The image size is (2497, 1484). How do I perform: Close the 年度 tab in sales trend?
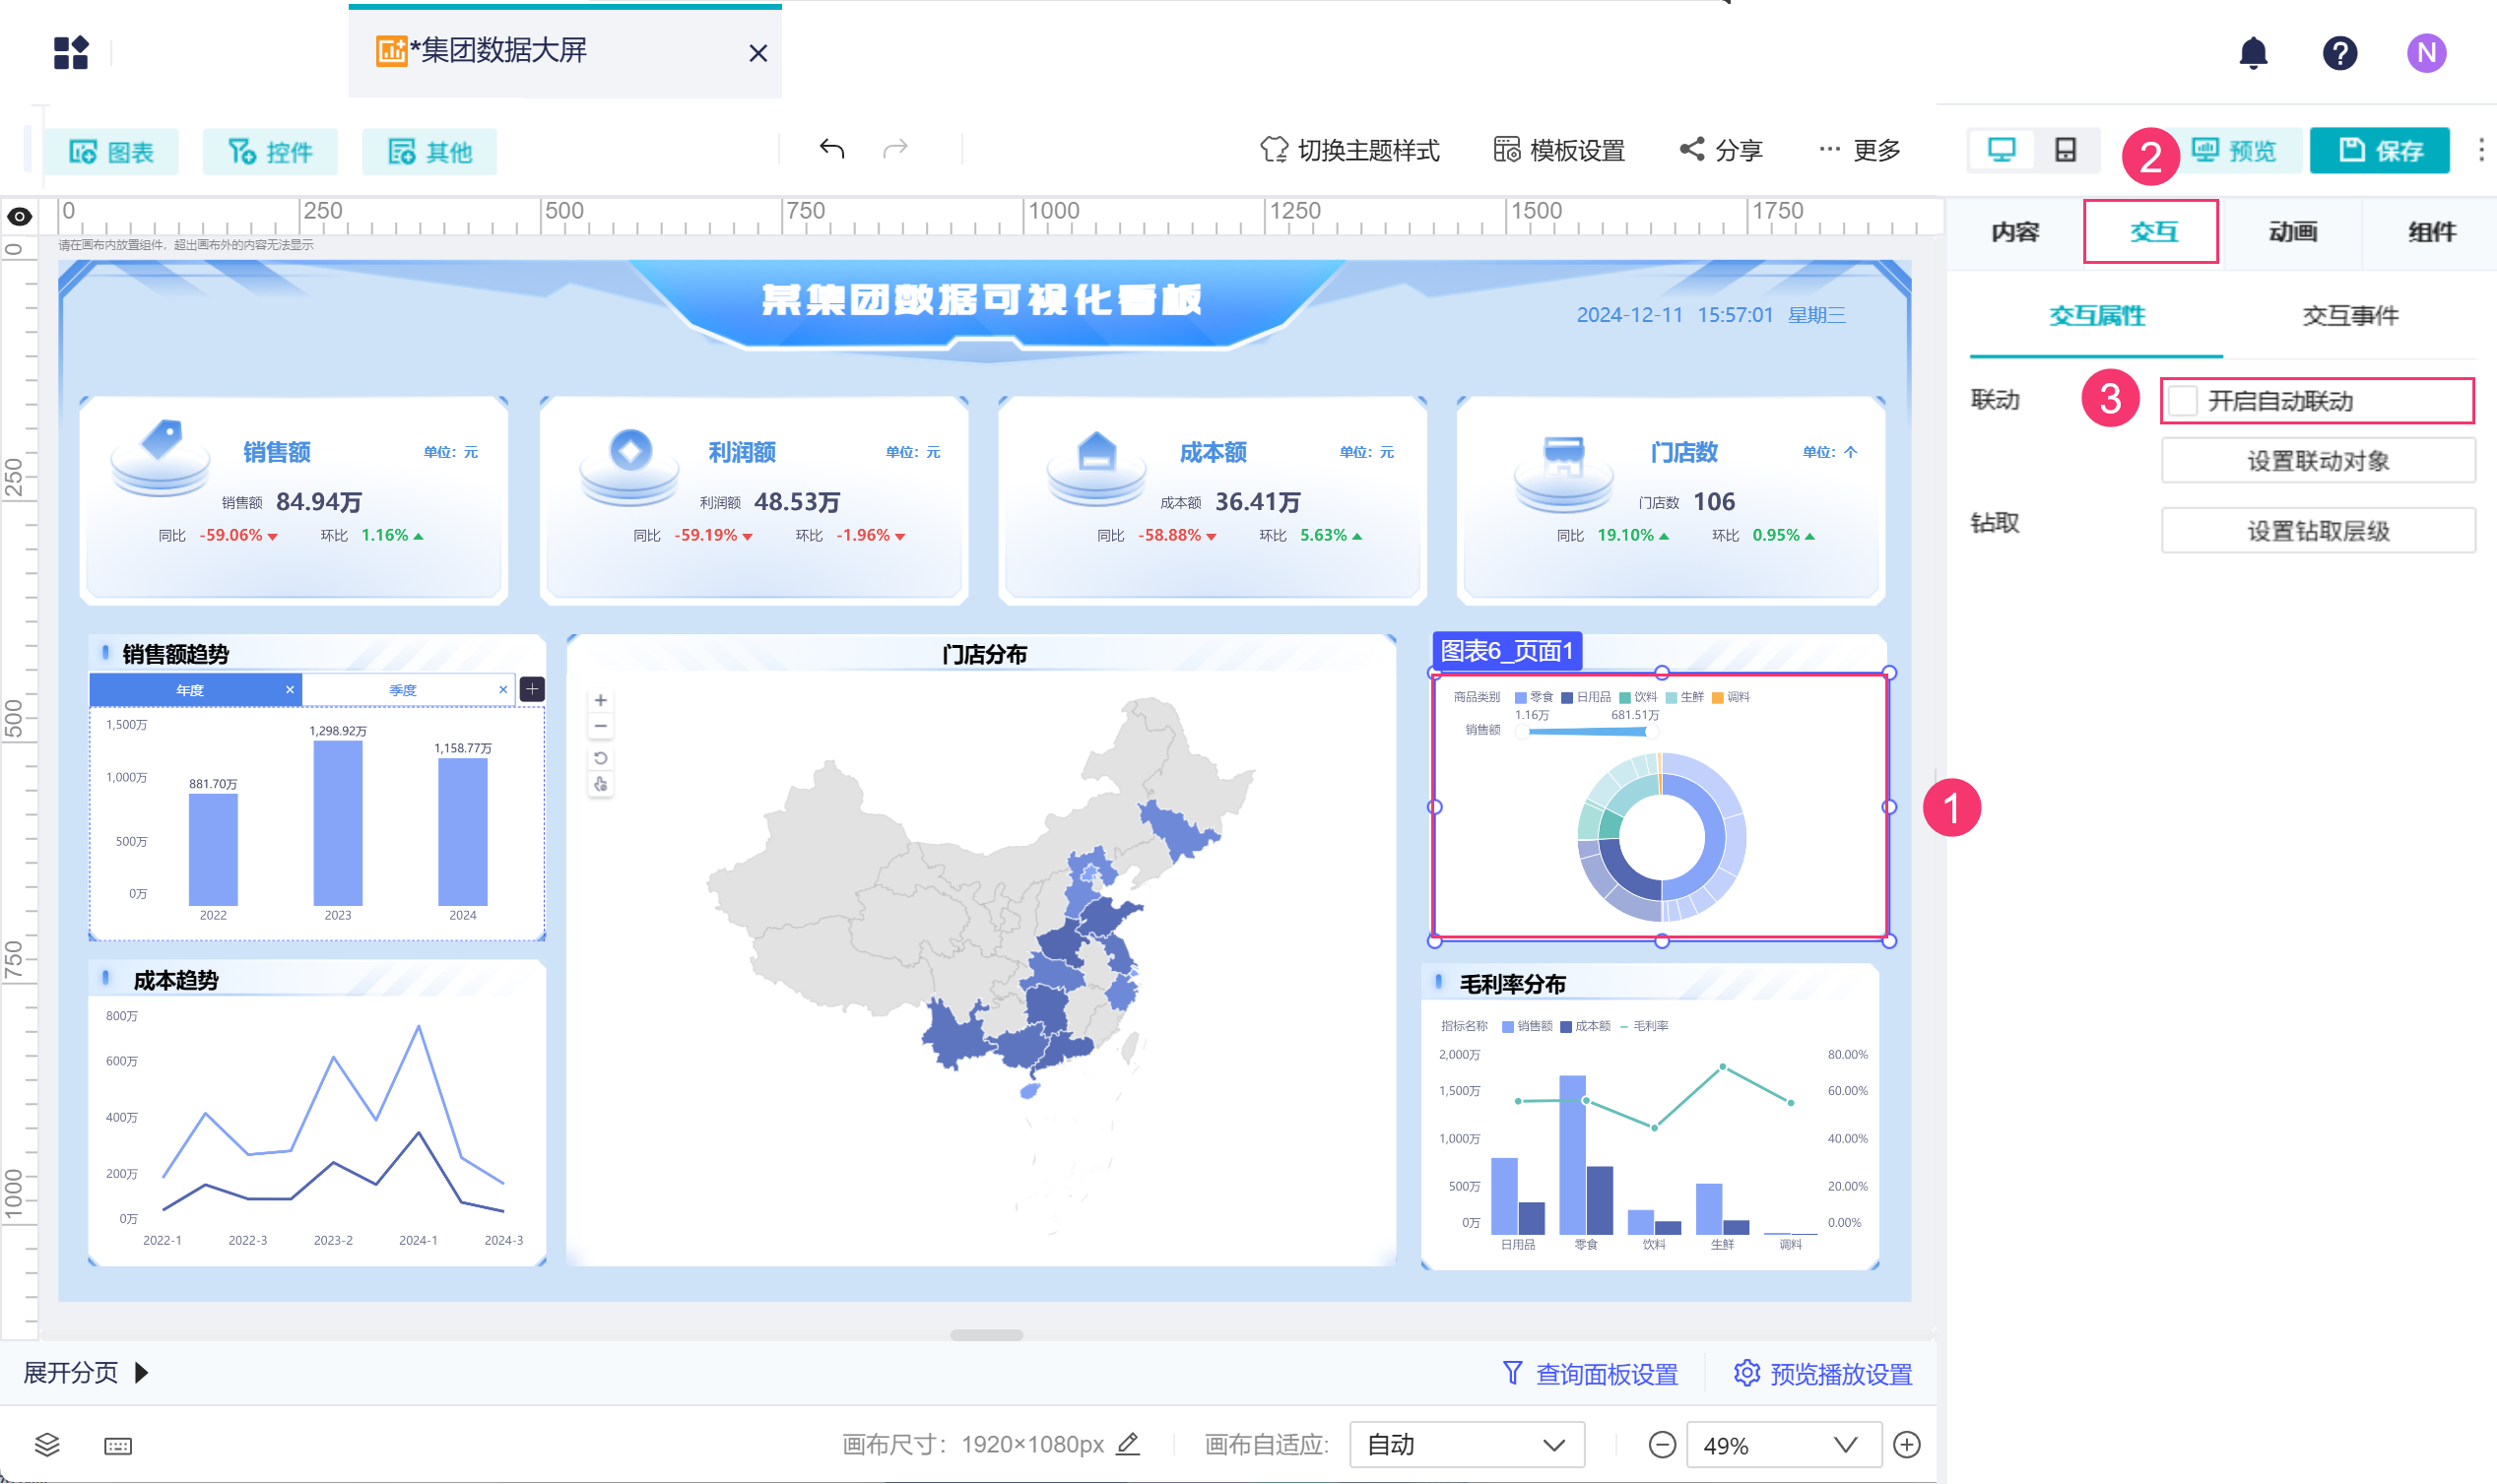pos(290,690)
